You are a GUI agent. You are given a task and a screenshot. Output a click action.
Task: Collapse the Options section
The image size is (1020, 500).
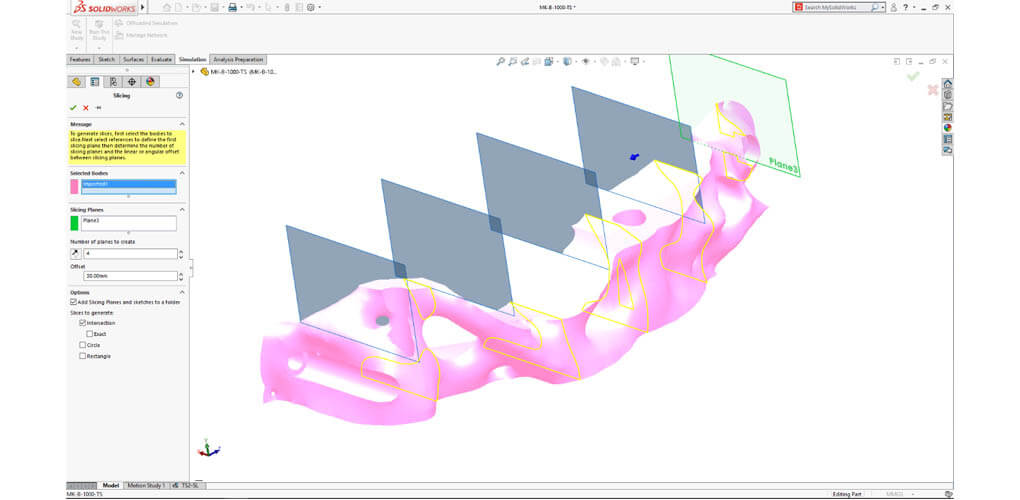(180, 292)
